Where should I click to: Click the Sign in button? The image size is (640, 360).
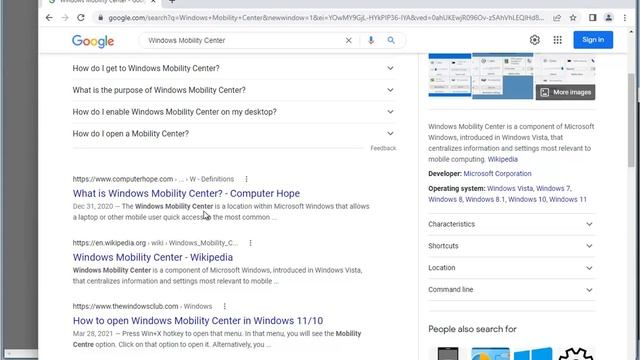(593, 40)
